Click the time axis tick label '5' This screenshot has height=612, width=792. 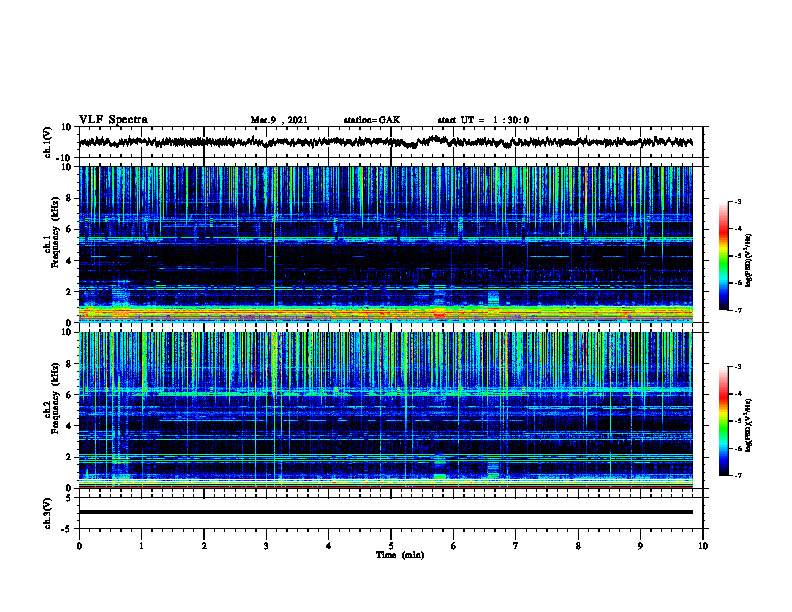click(391, 546)
